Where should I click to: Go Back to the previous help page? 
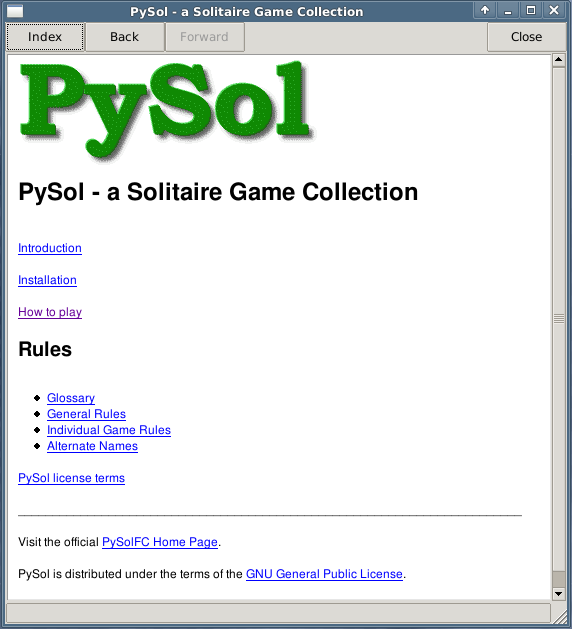tap(125, 37)
